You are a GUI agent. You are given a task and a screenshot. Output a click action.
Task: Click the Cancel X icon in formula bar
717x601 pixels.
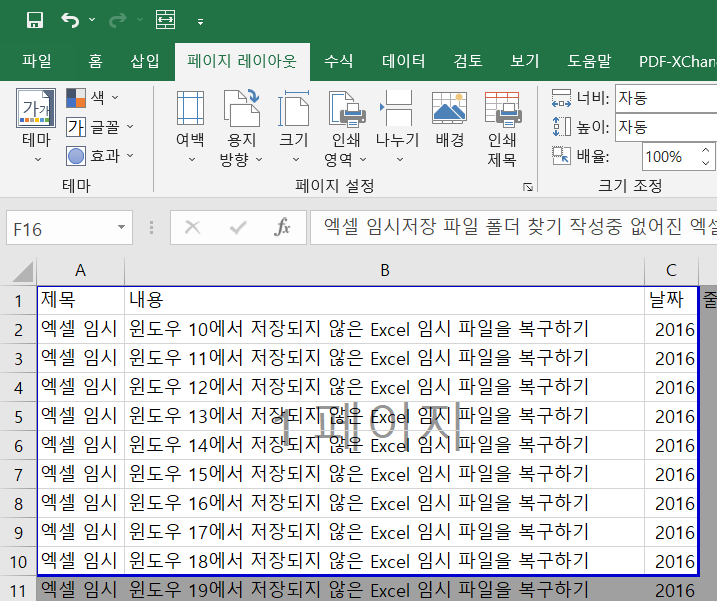pyautogui.click(x=193, y=227)
